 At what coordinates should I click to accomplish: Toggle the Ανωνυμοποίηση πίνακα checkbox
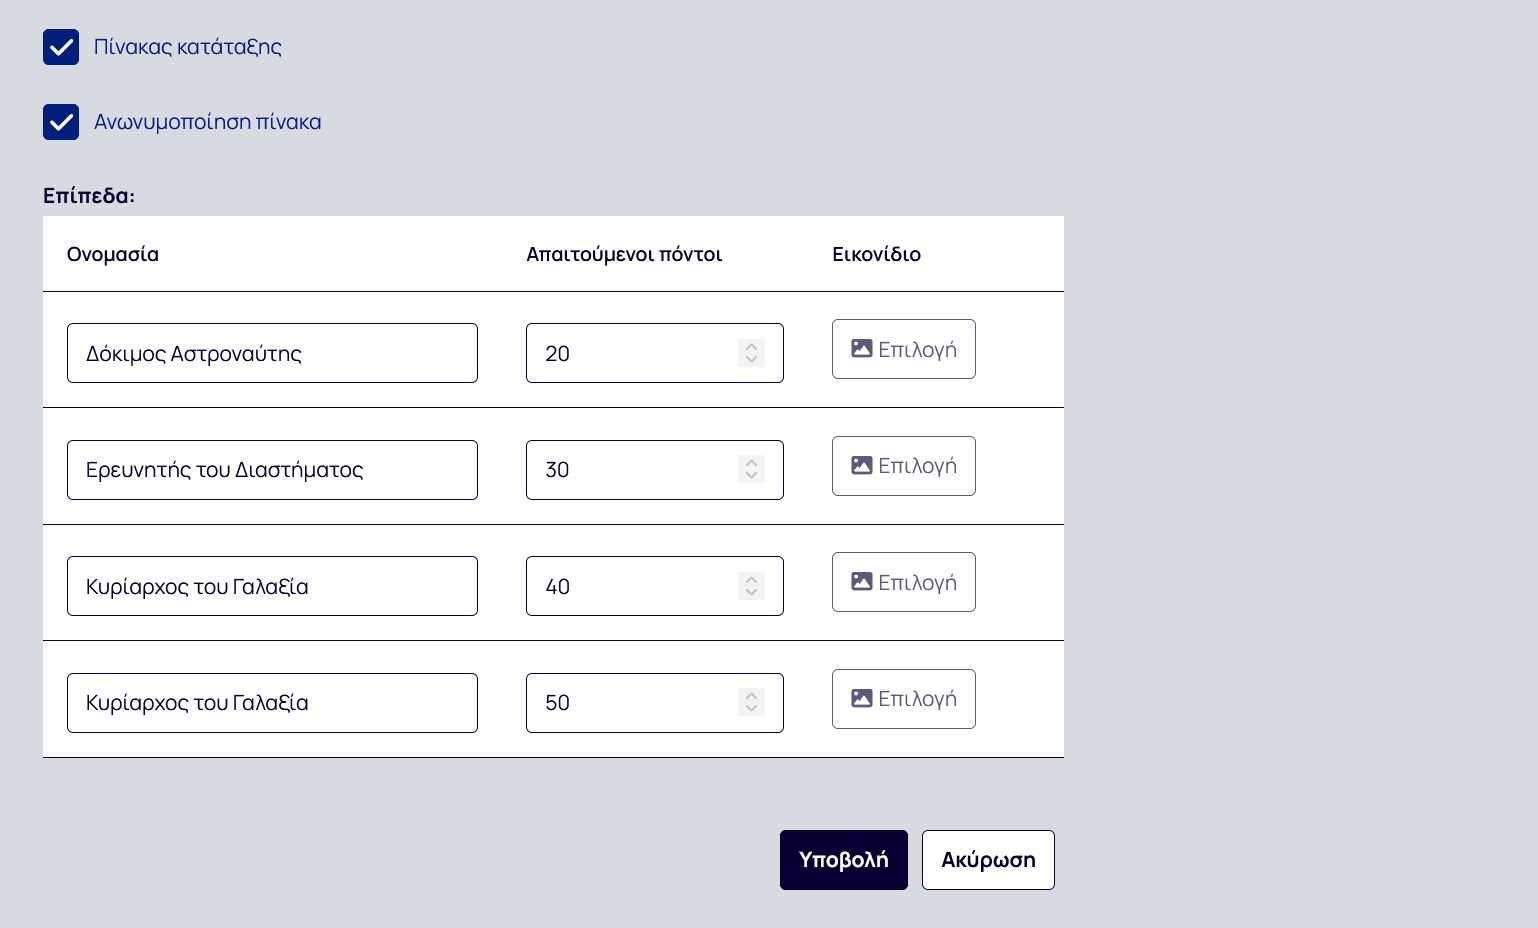pyautogui.click(x=61, y=122)
